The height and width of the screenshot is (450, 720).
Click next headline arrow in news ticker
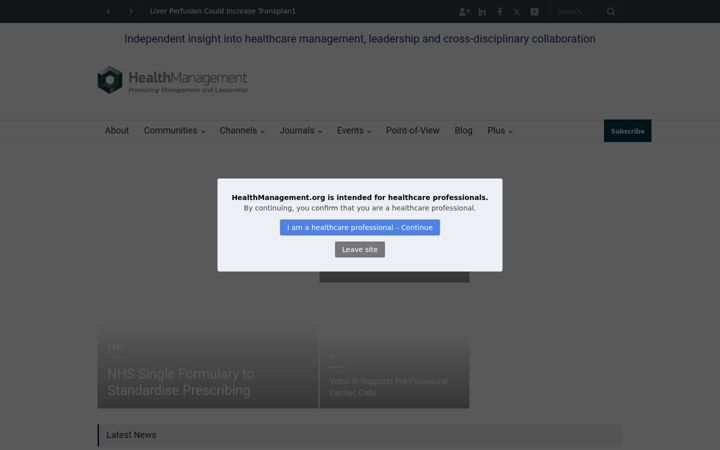131,11
